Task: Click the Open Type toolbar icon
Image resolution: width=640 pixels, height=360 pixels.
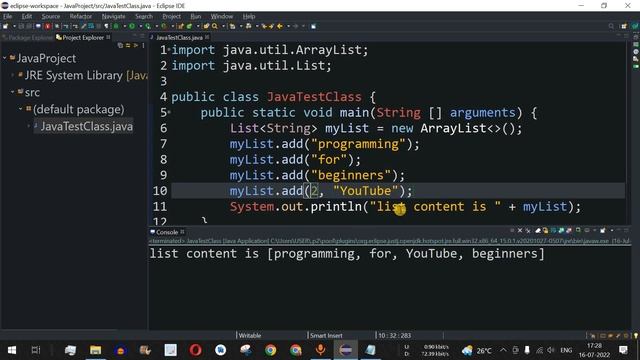Action: coord(206,26)
